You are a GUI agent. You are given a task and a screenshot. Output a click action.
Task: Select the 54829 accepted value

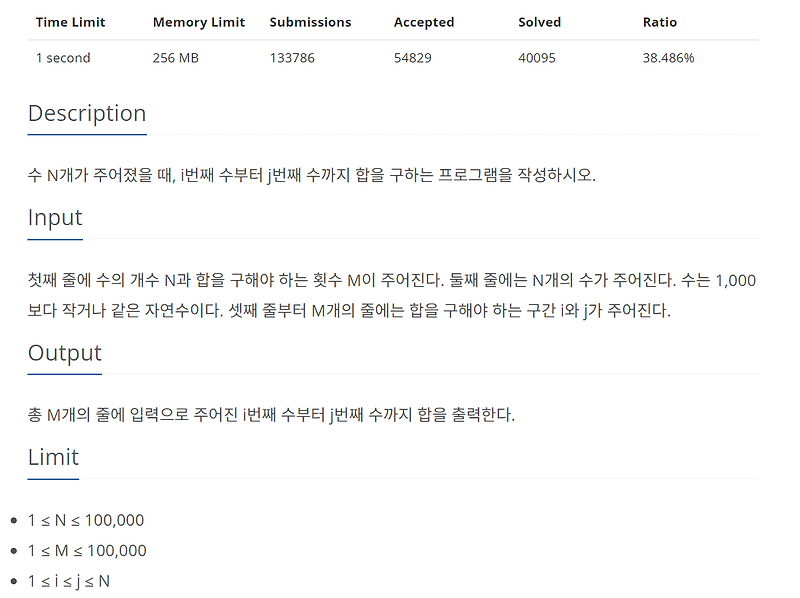point(412,58)
